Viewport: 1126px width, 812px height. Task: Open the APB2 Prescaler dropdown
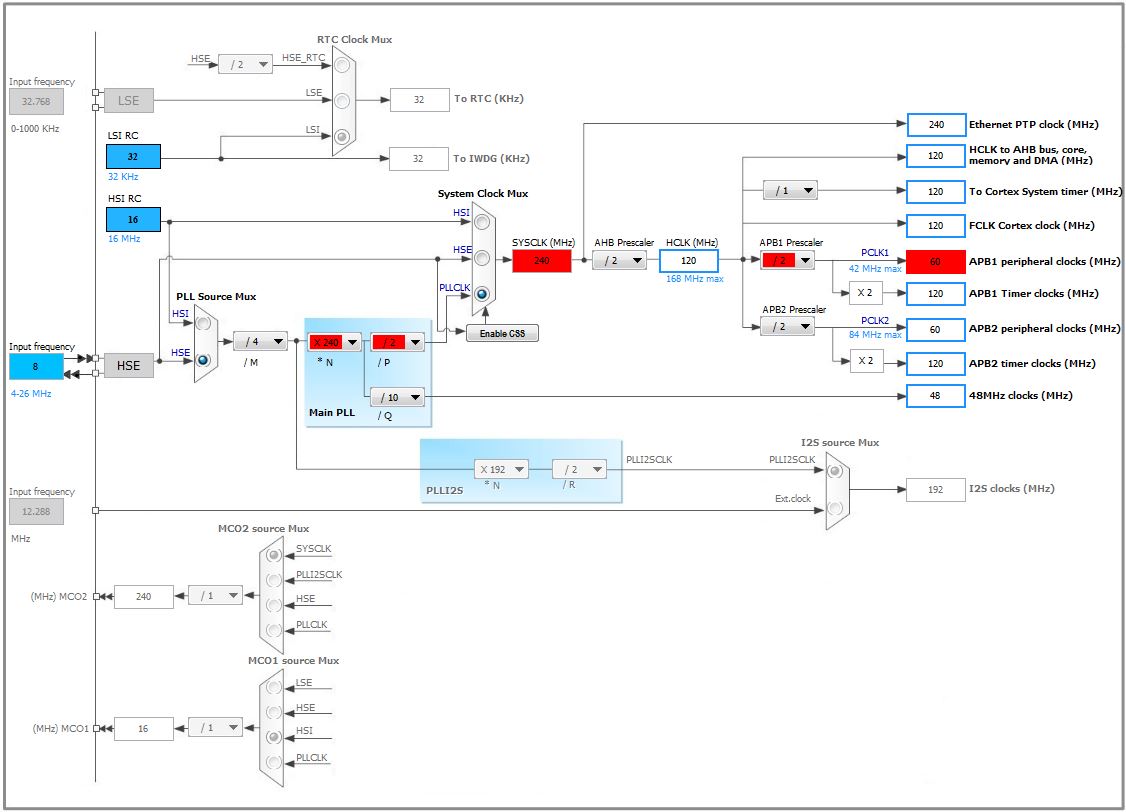coord(787,326)
